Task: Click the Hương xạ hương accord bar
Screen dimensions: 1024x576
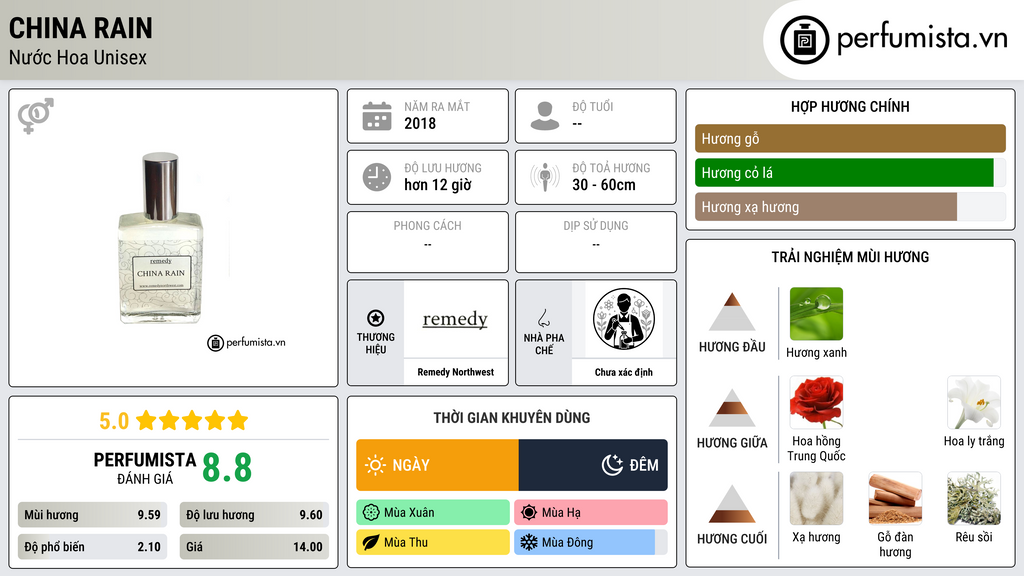Action: 850,207
